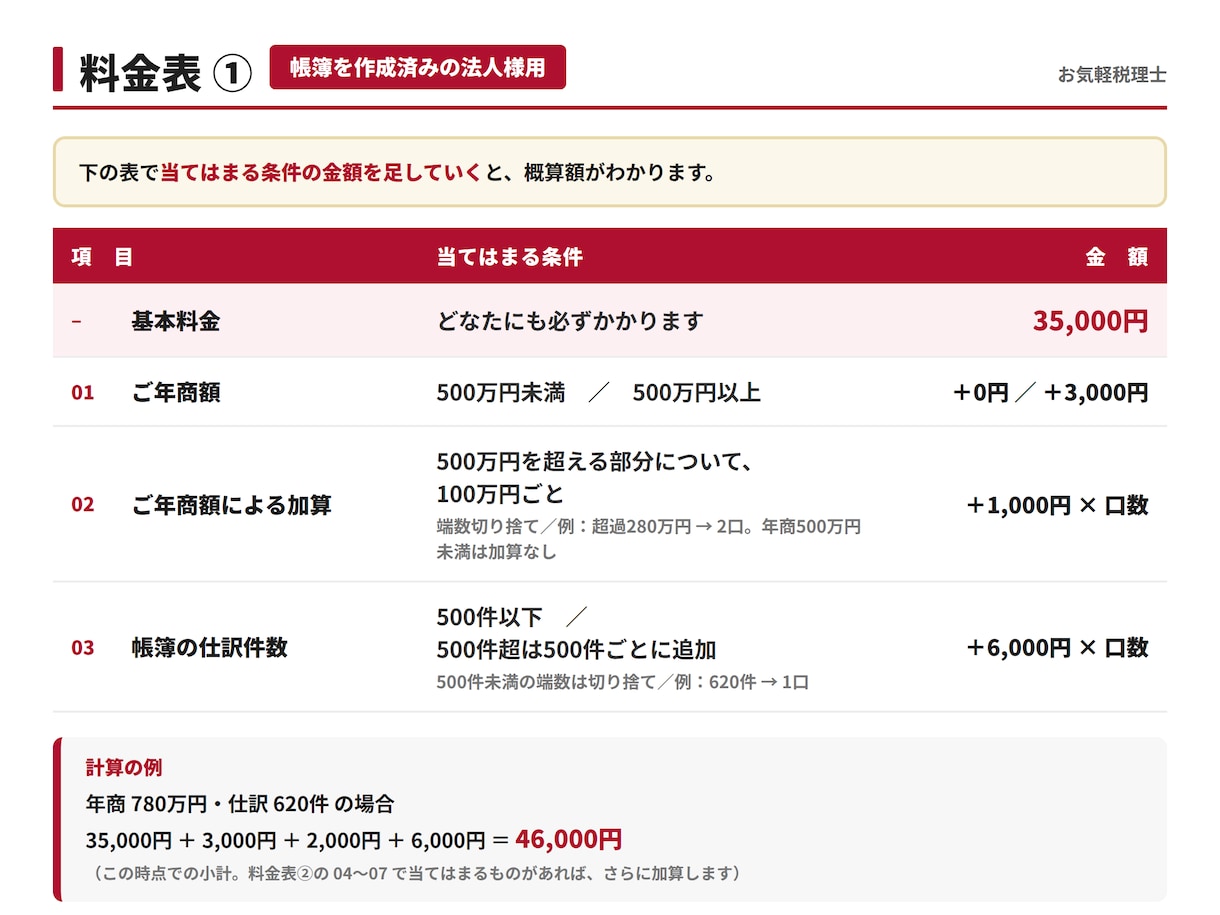Click the 計算の例 heading

(x=124, y=768)
